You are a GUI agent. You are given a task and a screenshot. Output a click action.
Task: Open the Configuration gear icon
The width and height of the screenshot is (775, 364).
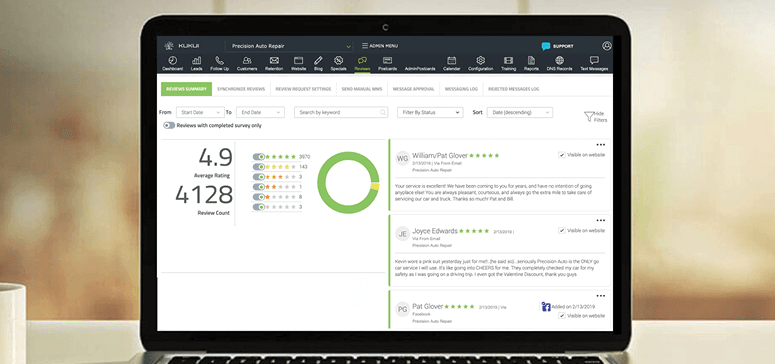480,60
